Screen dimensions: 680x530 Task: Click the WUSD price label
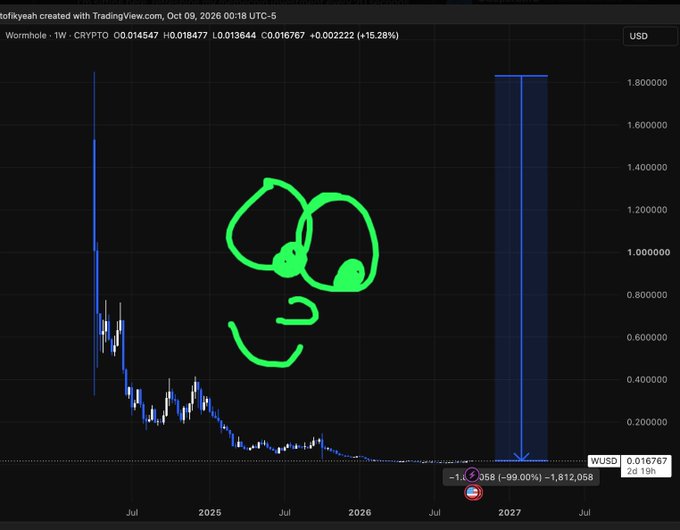(604, 461)
